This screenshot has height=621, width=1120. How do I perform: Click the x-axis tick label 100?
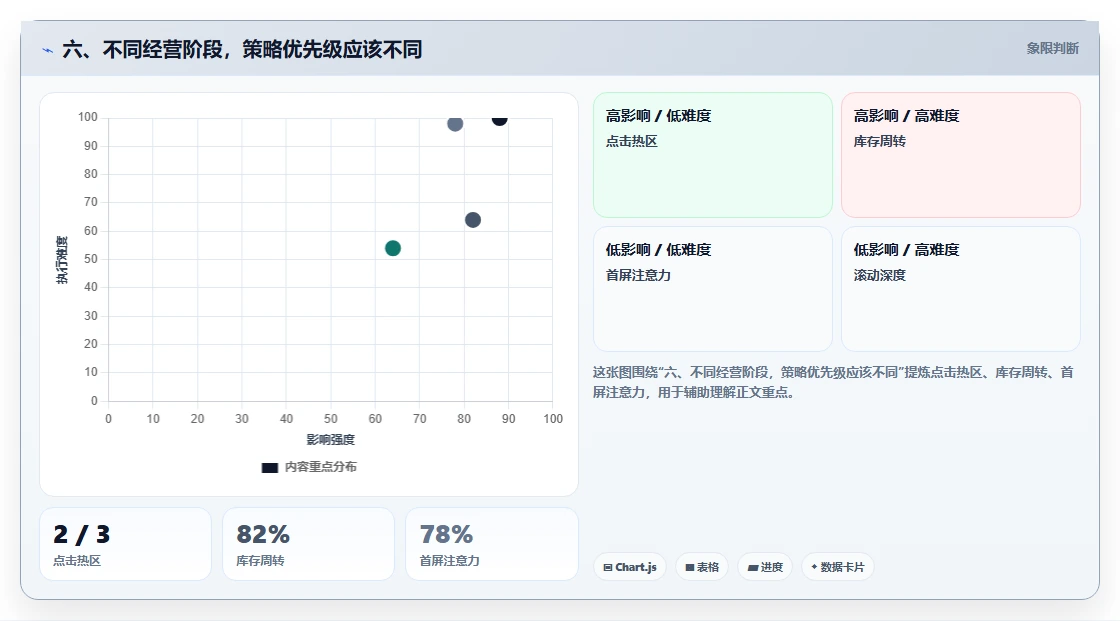point(553,419)
